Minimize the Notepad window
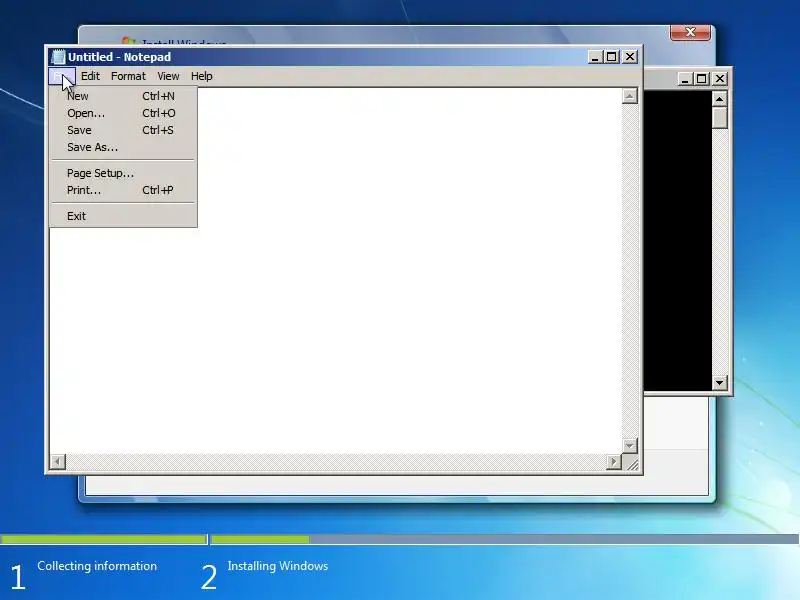The image size is (800, 600). tap(594, 57)
